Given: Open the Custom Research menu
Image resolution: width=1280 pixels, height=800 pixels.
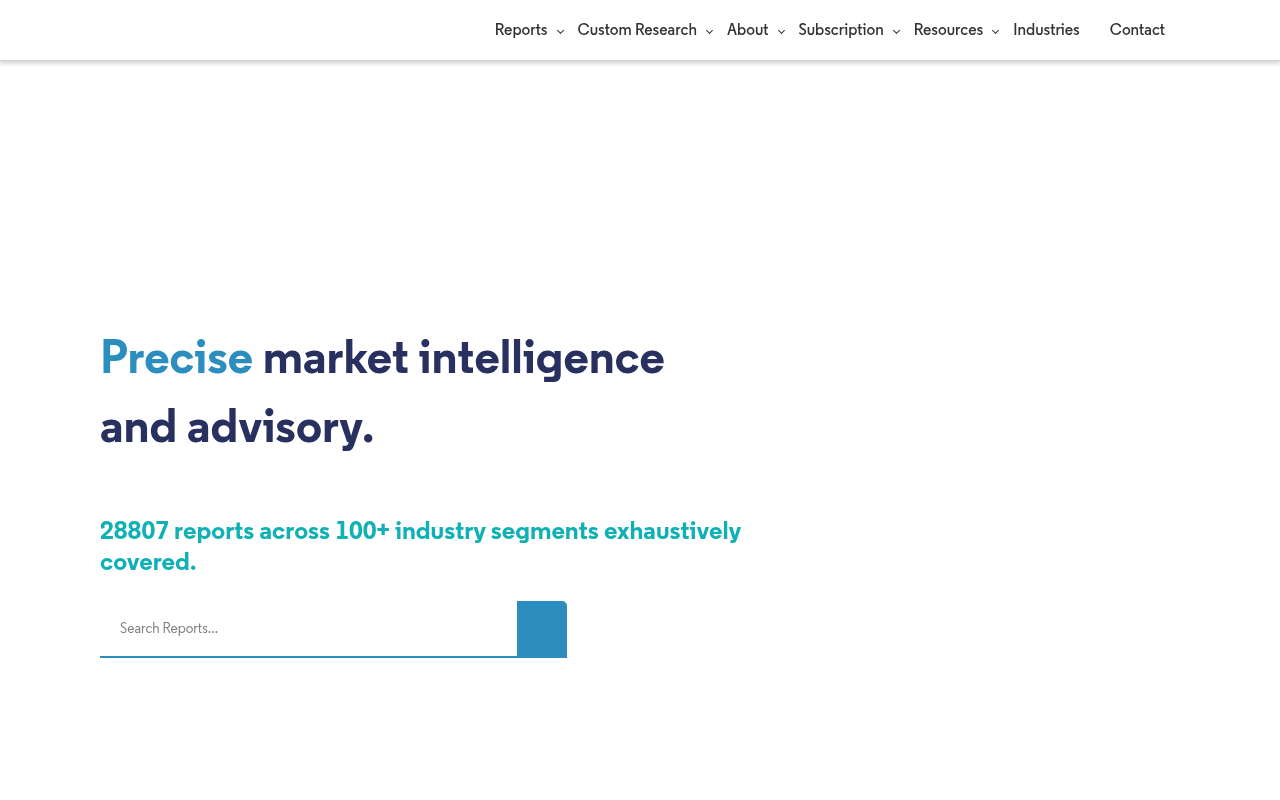Looking at the screenshot, I should coord(637,30).
